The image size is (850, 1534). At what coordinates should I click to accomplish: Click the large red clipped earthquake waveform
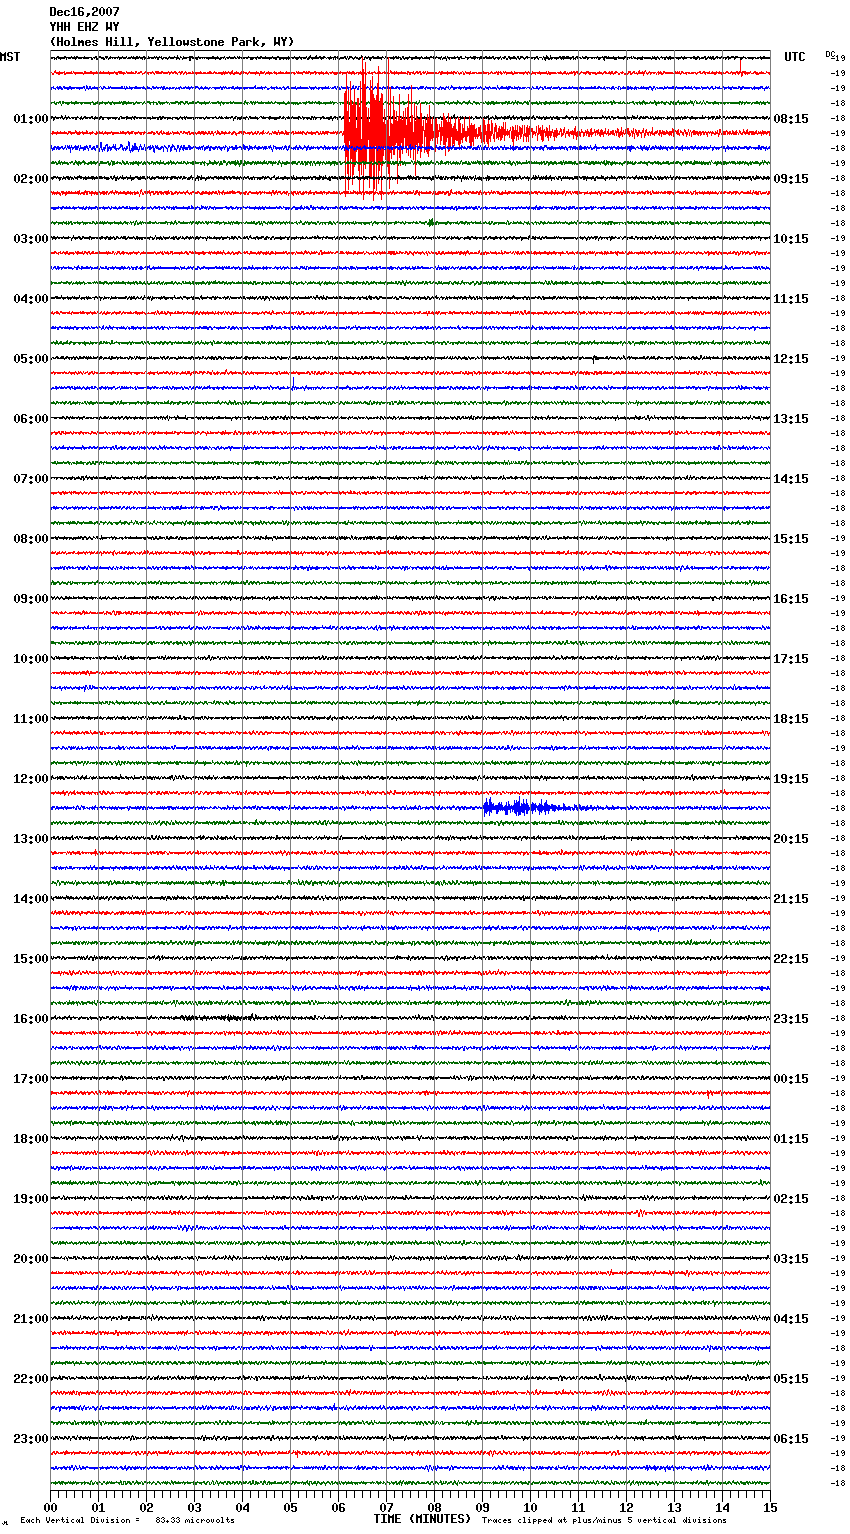[400, 130]
